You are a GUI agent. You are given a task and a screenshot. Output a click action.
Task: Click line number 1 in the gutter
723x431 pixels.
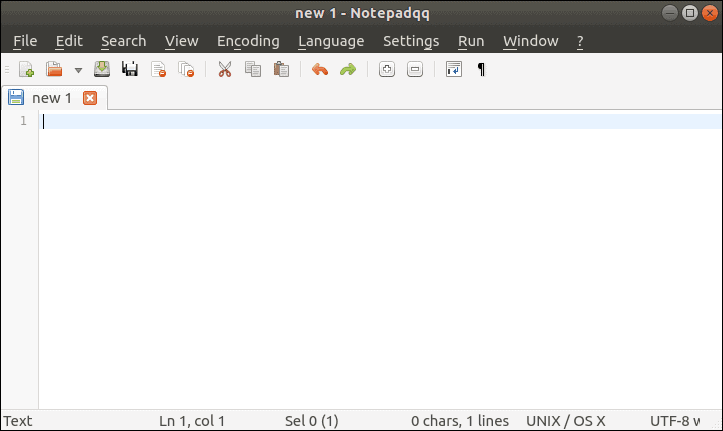[23, 121]
